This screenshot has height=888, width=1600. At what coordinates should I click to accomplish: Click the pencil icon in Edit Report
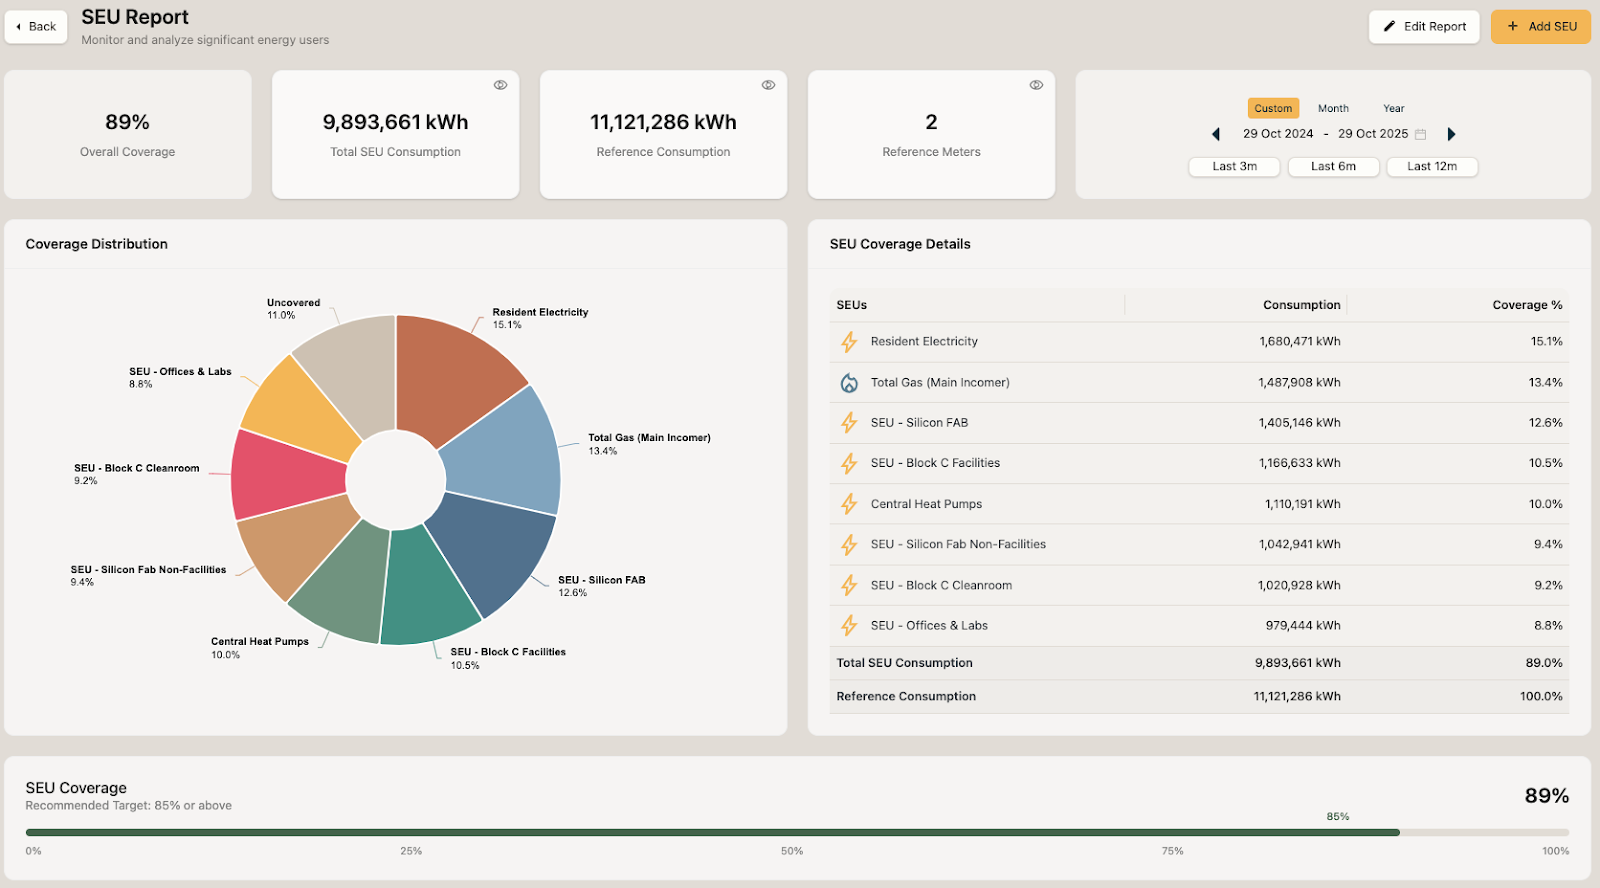[x=1389, y=27]
